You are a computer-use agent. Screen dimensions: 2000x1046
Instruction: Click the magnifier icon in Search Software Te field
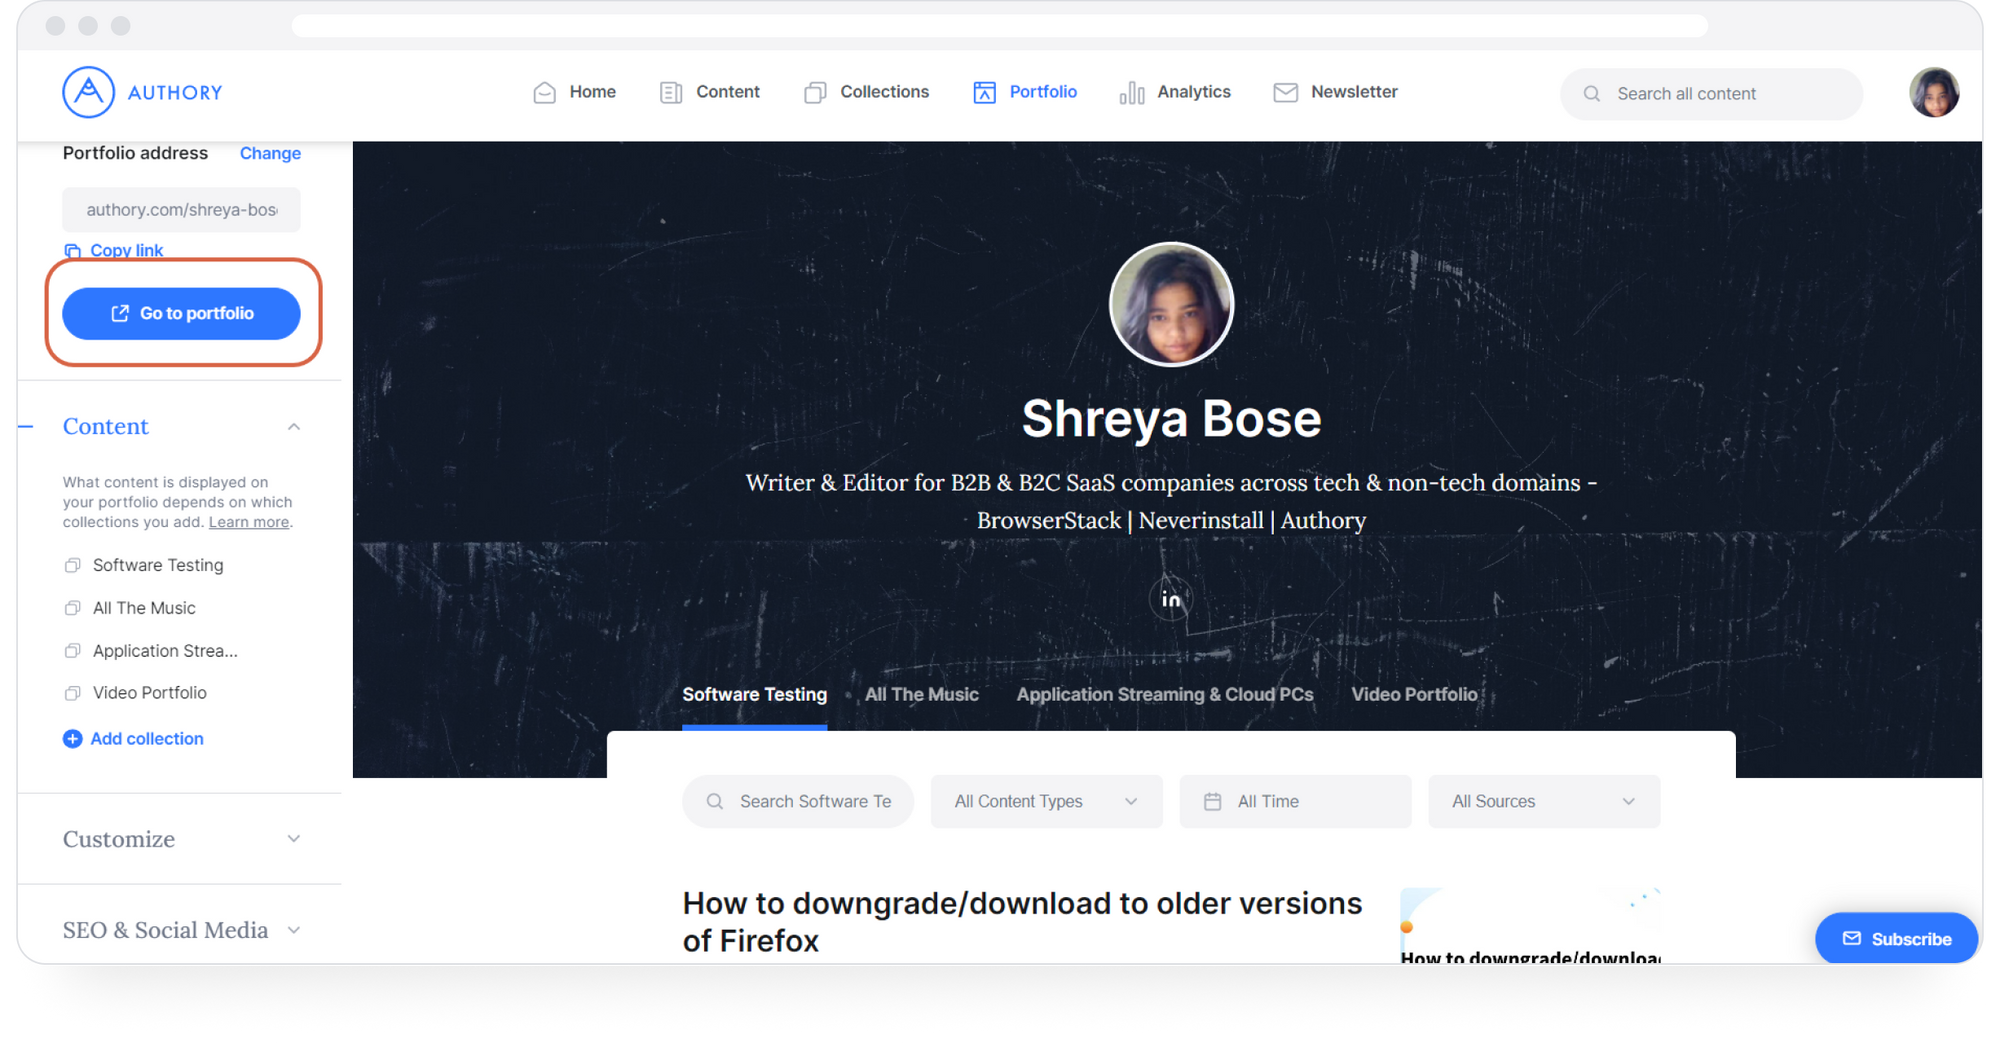tap(715, 802)
